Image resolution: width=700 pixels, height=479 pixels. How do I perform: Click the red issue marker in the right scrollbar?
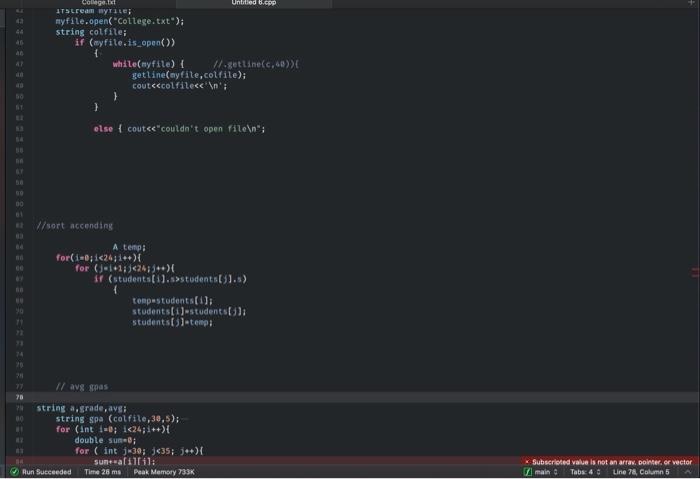tap(696, 272)
